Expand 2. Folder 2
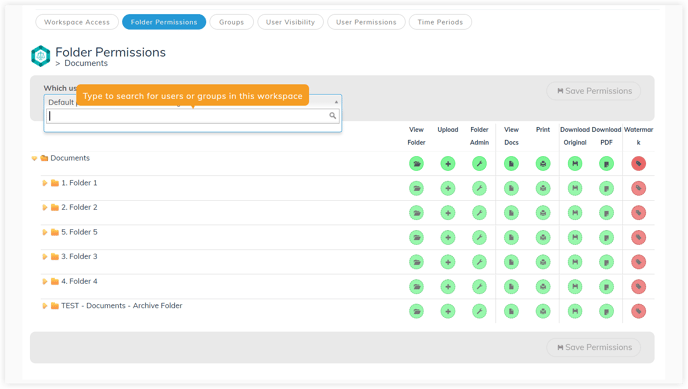Screen dimensions: 688x389 (x=44, y=207)
